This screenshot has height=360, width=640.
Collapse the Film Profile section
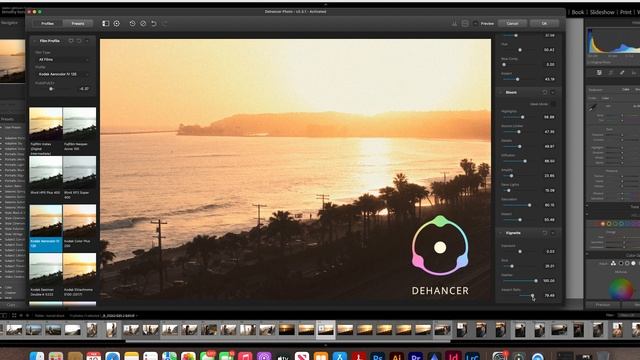click(35, 41)
